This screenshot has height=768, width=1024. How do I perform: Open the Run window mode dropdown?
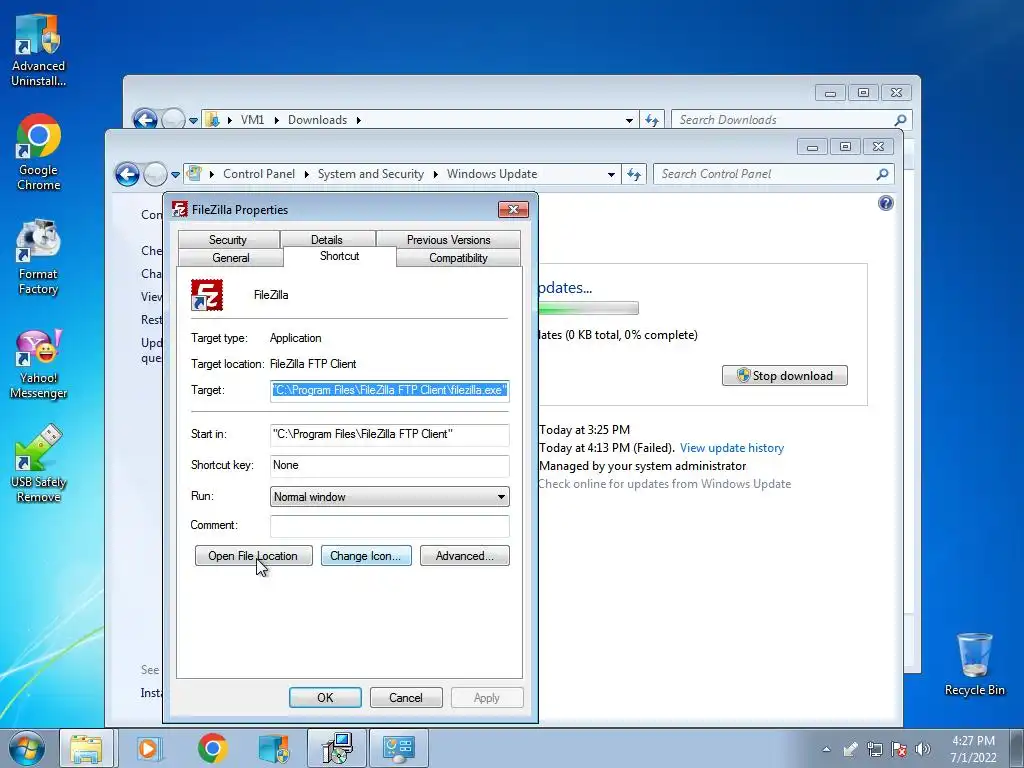tap(390, 496)
